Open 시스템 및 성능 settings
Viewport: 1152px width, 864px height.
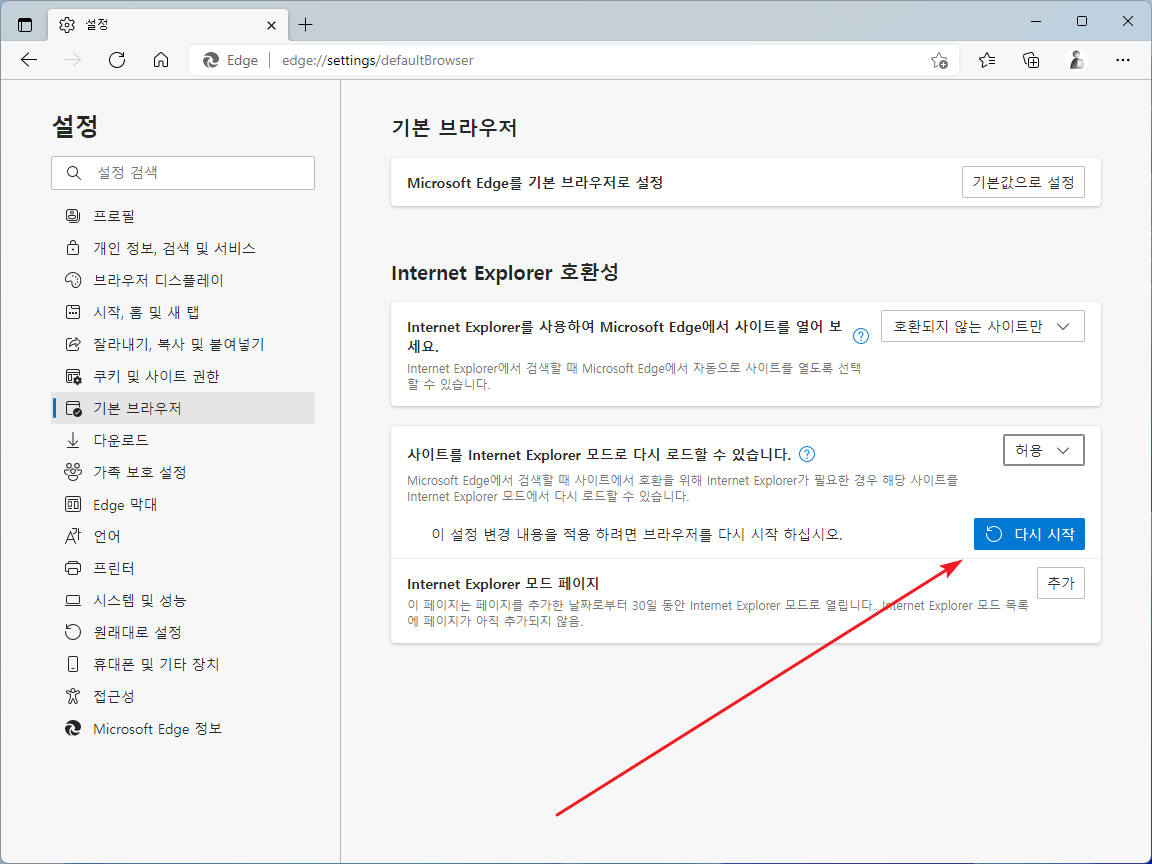pyautogui.click(x=183, y=600)
